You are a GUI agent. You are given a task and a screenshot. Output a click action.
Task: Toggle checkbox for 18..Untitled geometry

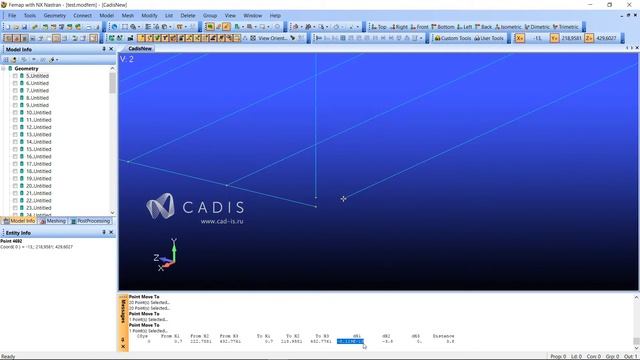pyautogui.click(x=15, y=171)
